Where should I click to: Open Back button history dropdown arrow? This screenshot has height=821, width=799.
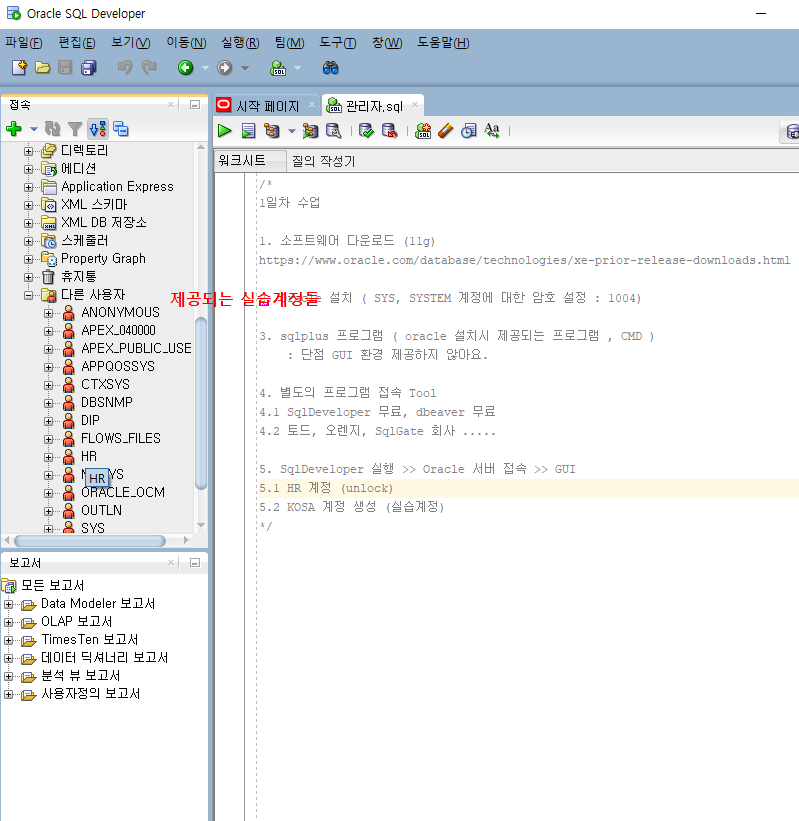(205, 68)
